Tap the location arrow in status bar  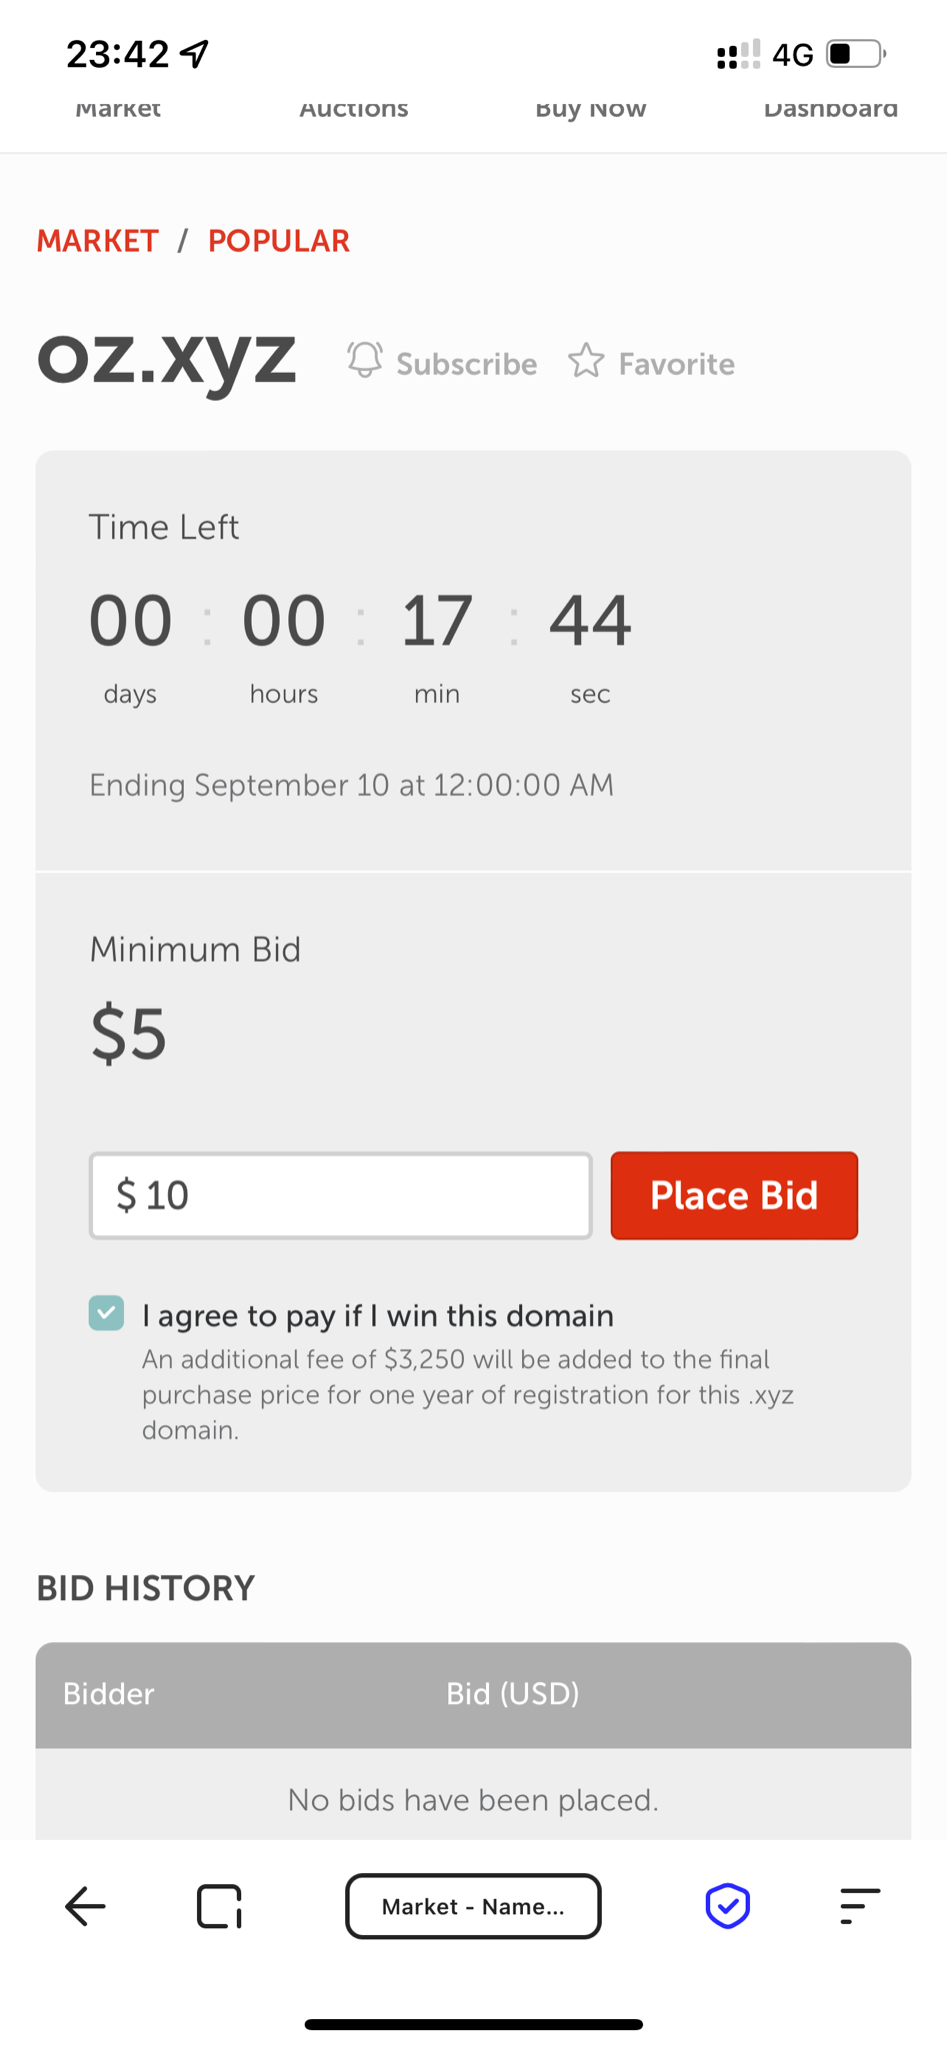[x=195, y=54]
